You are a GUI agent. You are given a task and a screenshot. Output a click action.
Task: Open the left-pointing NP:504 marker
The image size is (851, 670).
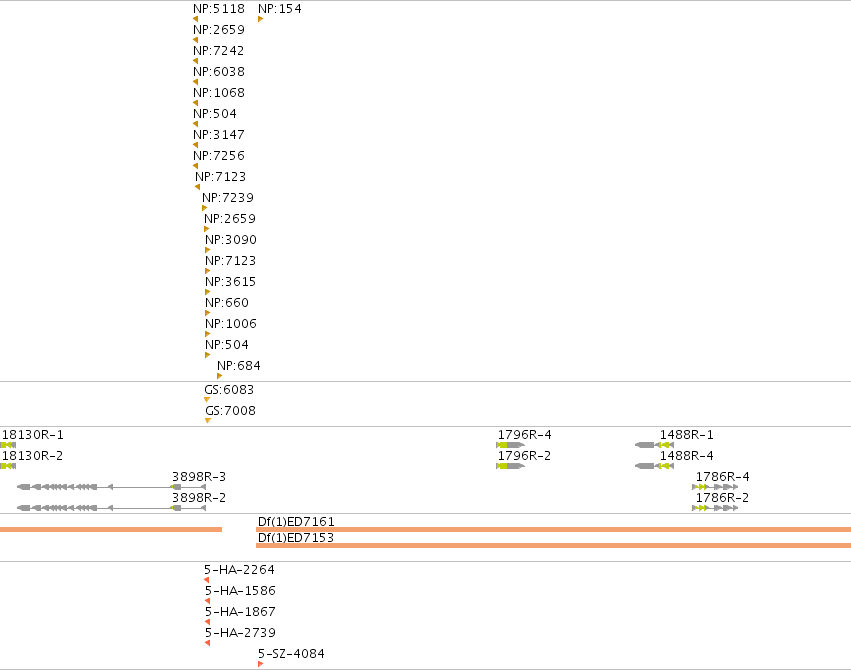(x=195, y=124)
